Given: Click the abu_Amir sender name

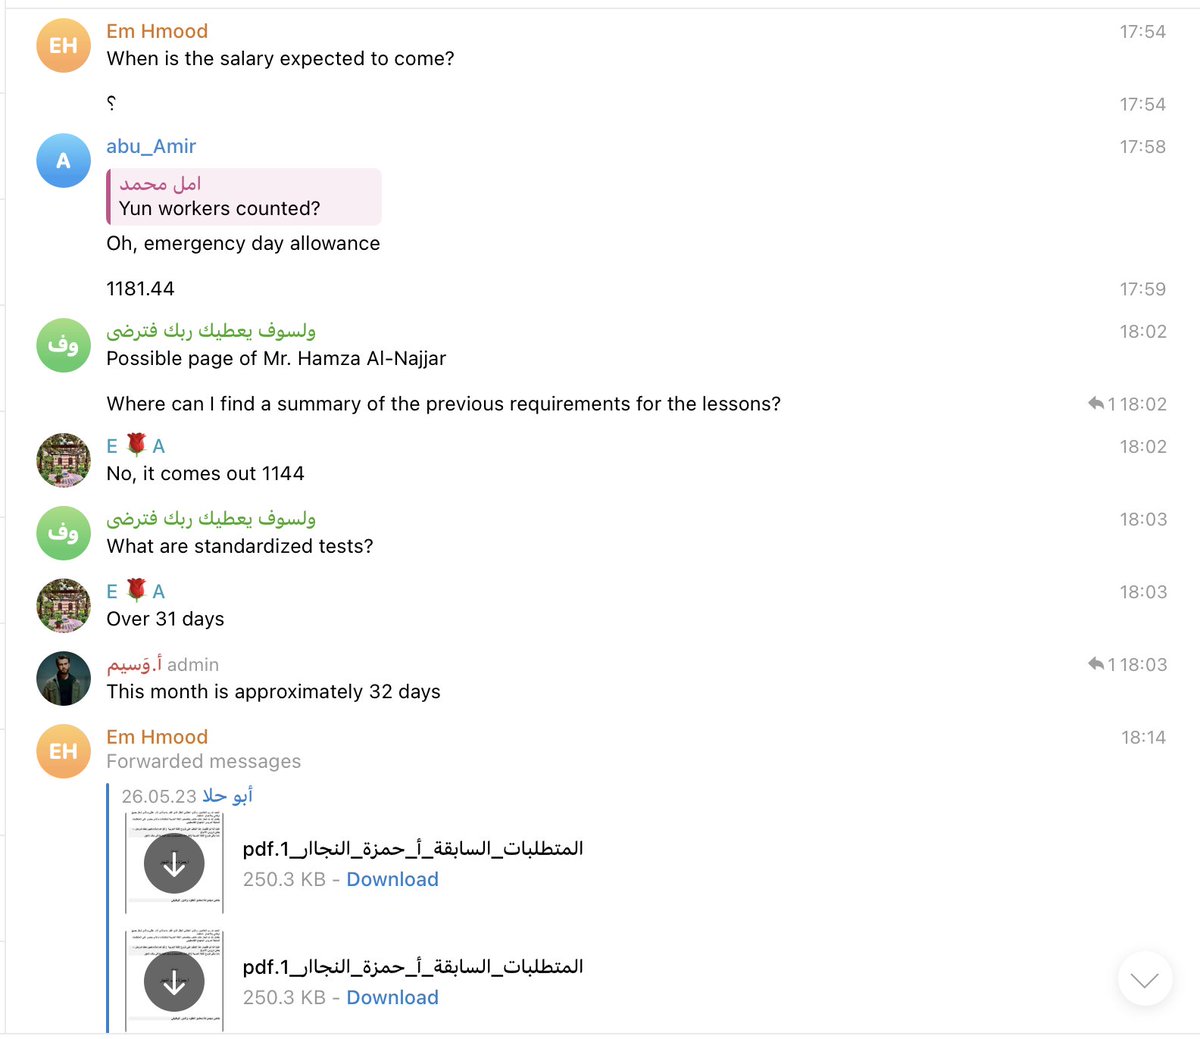Looking at the screenshot, I should tap(151, 146).
